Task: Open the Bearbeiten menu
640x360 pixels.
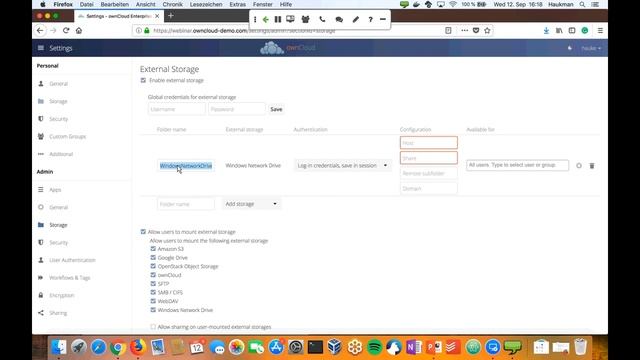Action: click(x=115, y=4)
